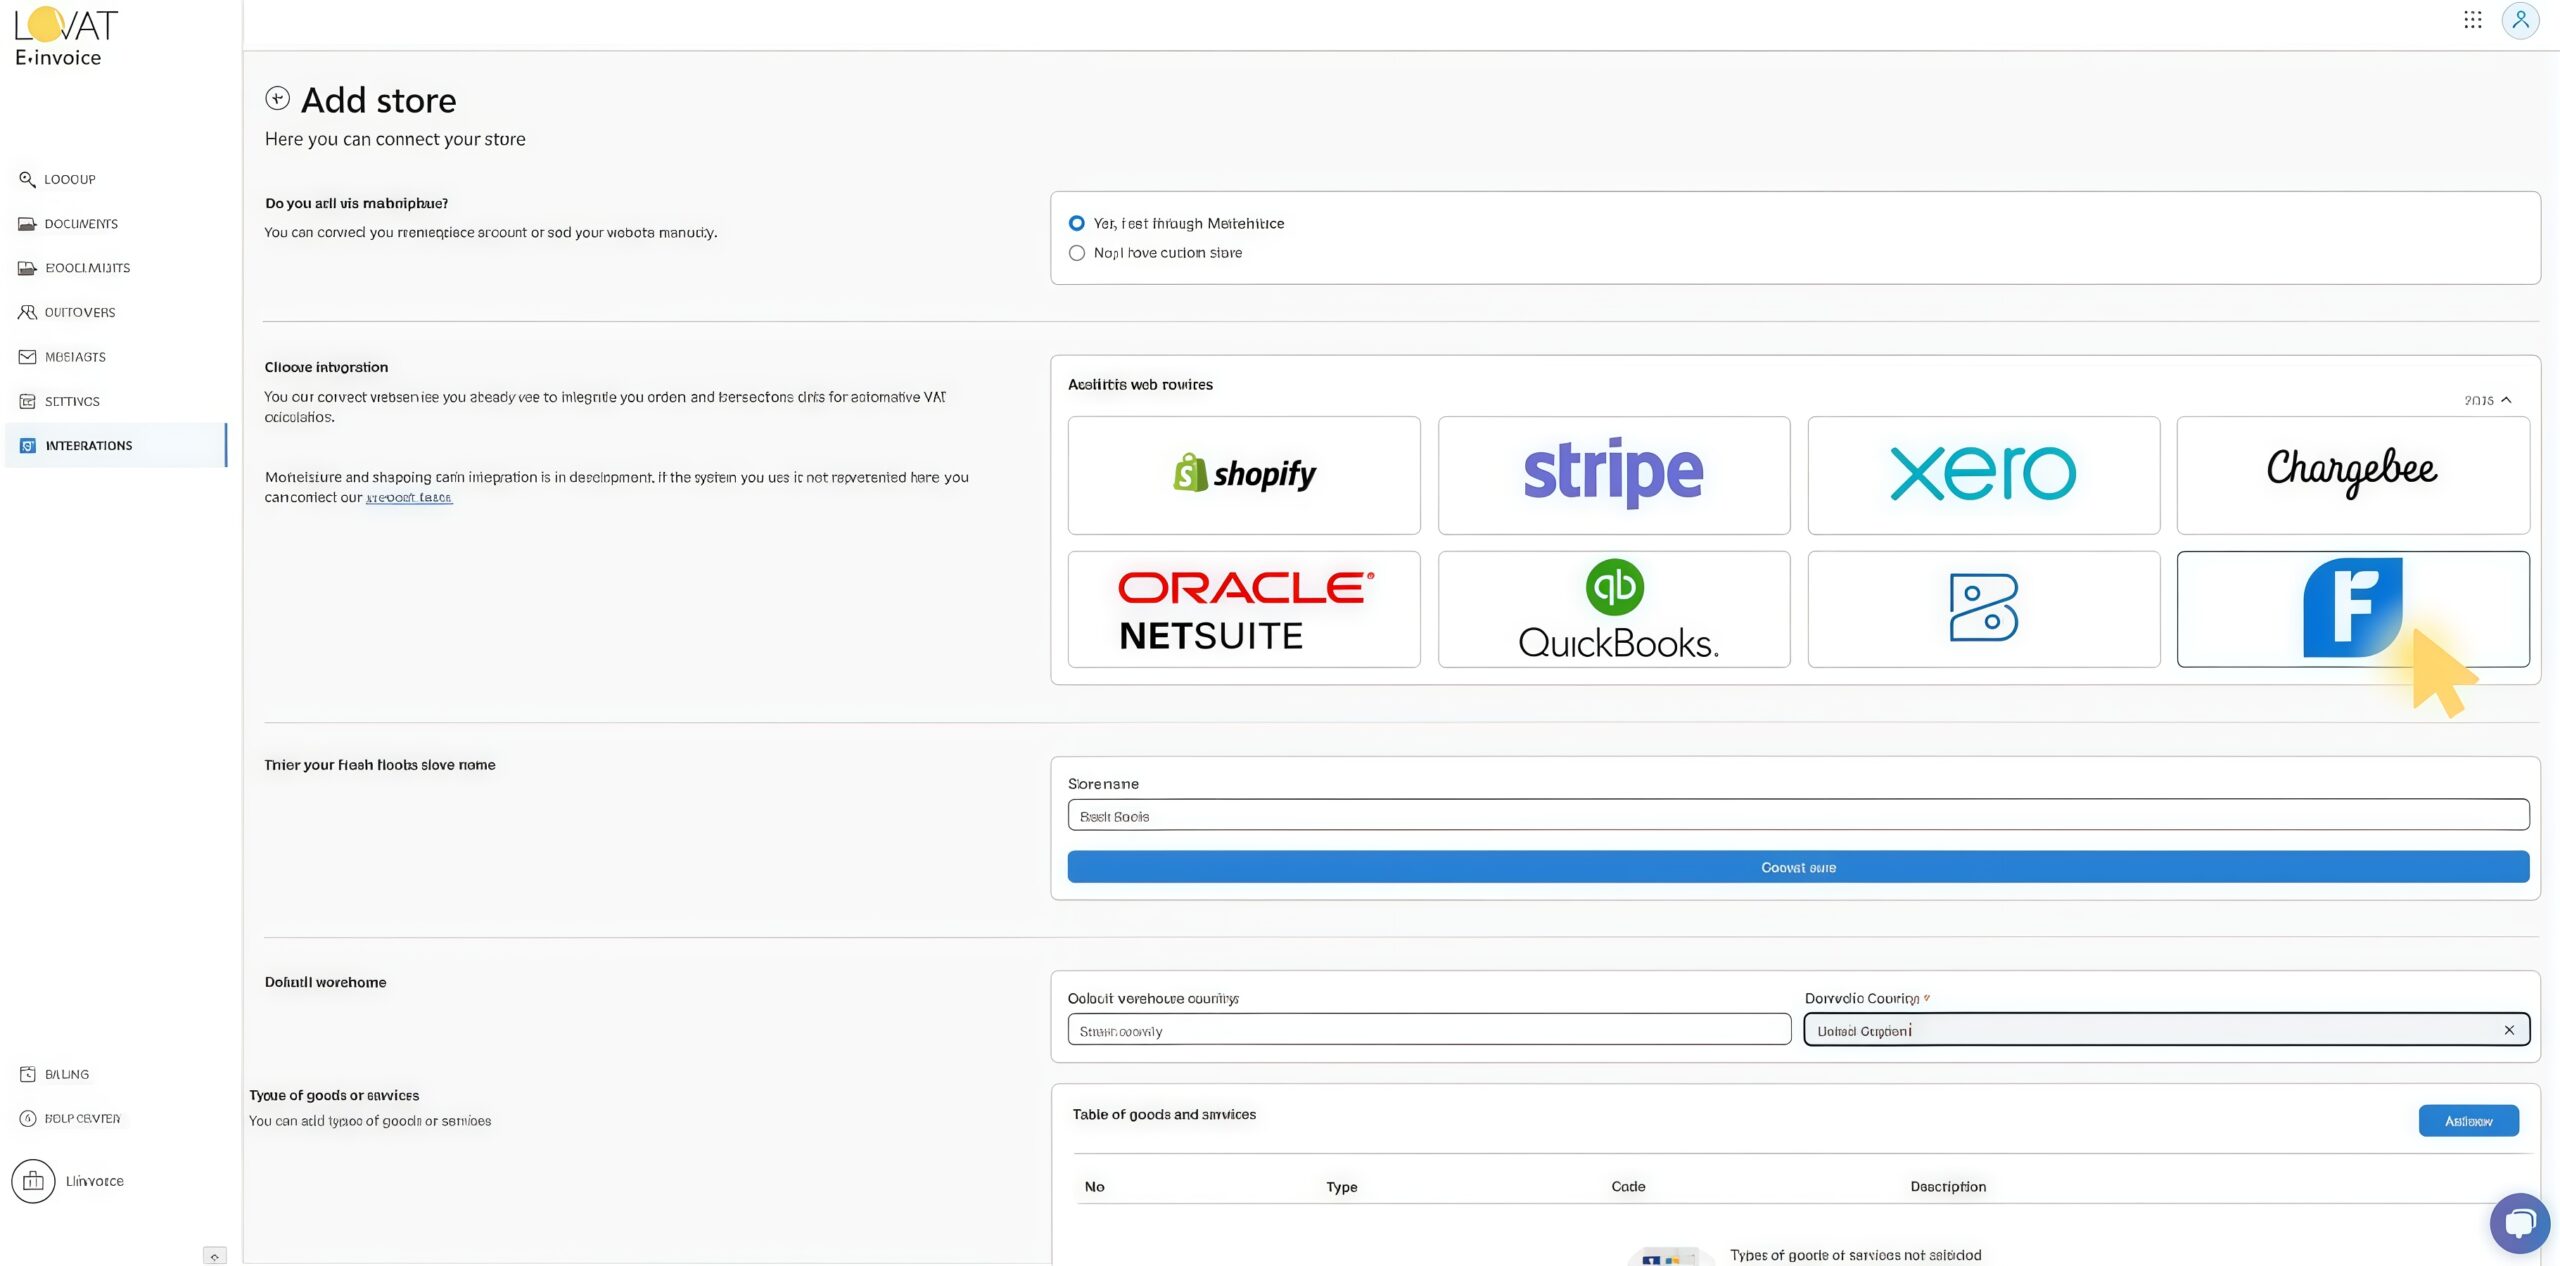The height and width of the screenshot is (1266, 2560).
Task: Click the Help Center icon in sidebar
Action: point(27,1118)
